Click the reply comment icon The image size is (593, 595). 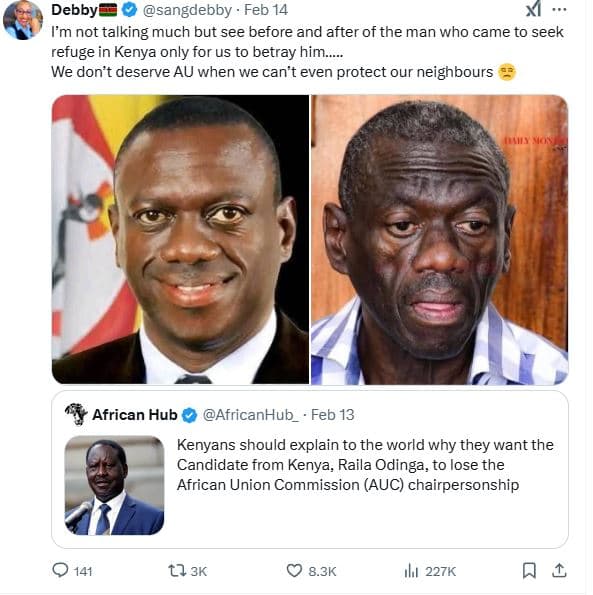tap(60, 570)
